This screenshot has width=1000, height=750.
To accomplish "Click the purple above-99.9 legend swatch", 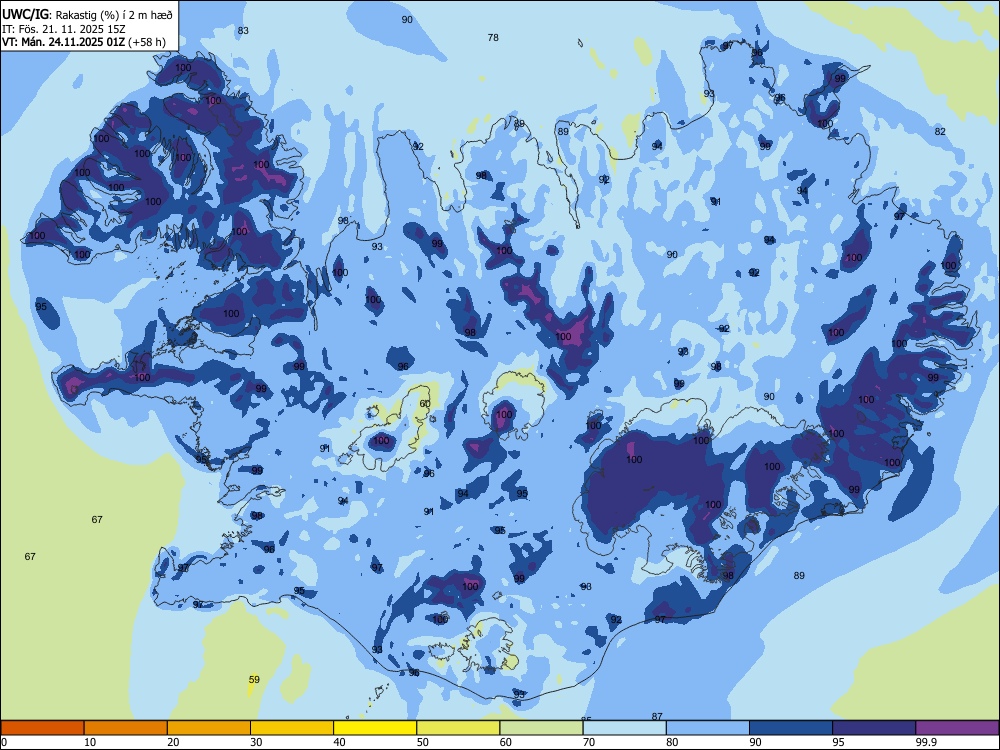I will click(x=957, y=728).
